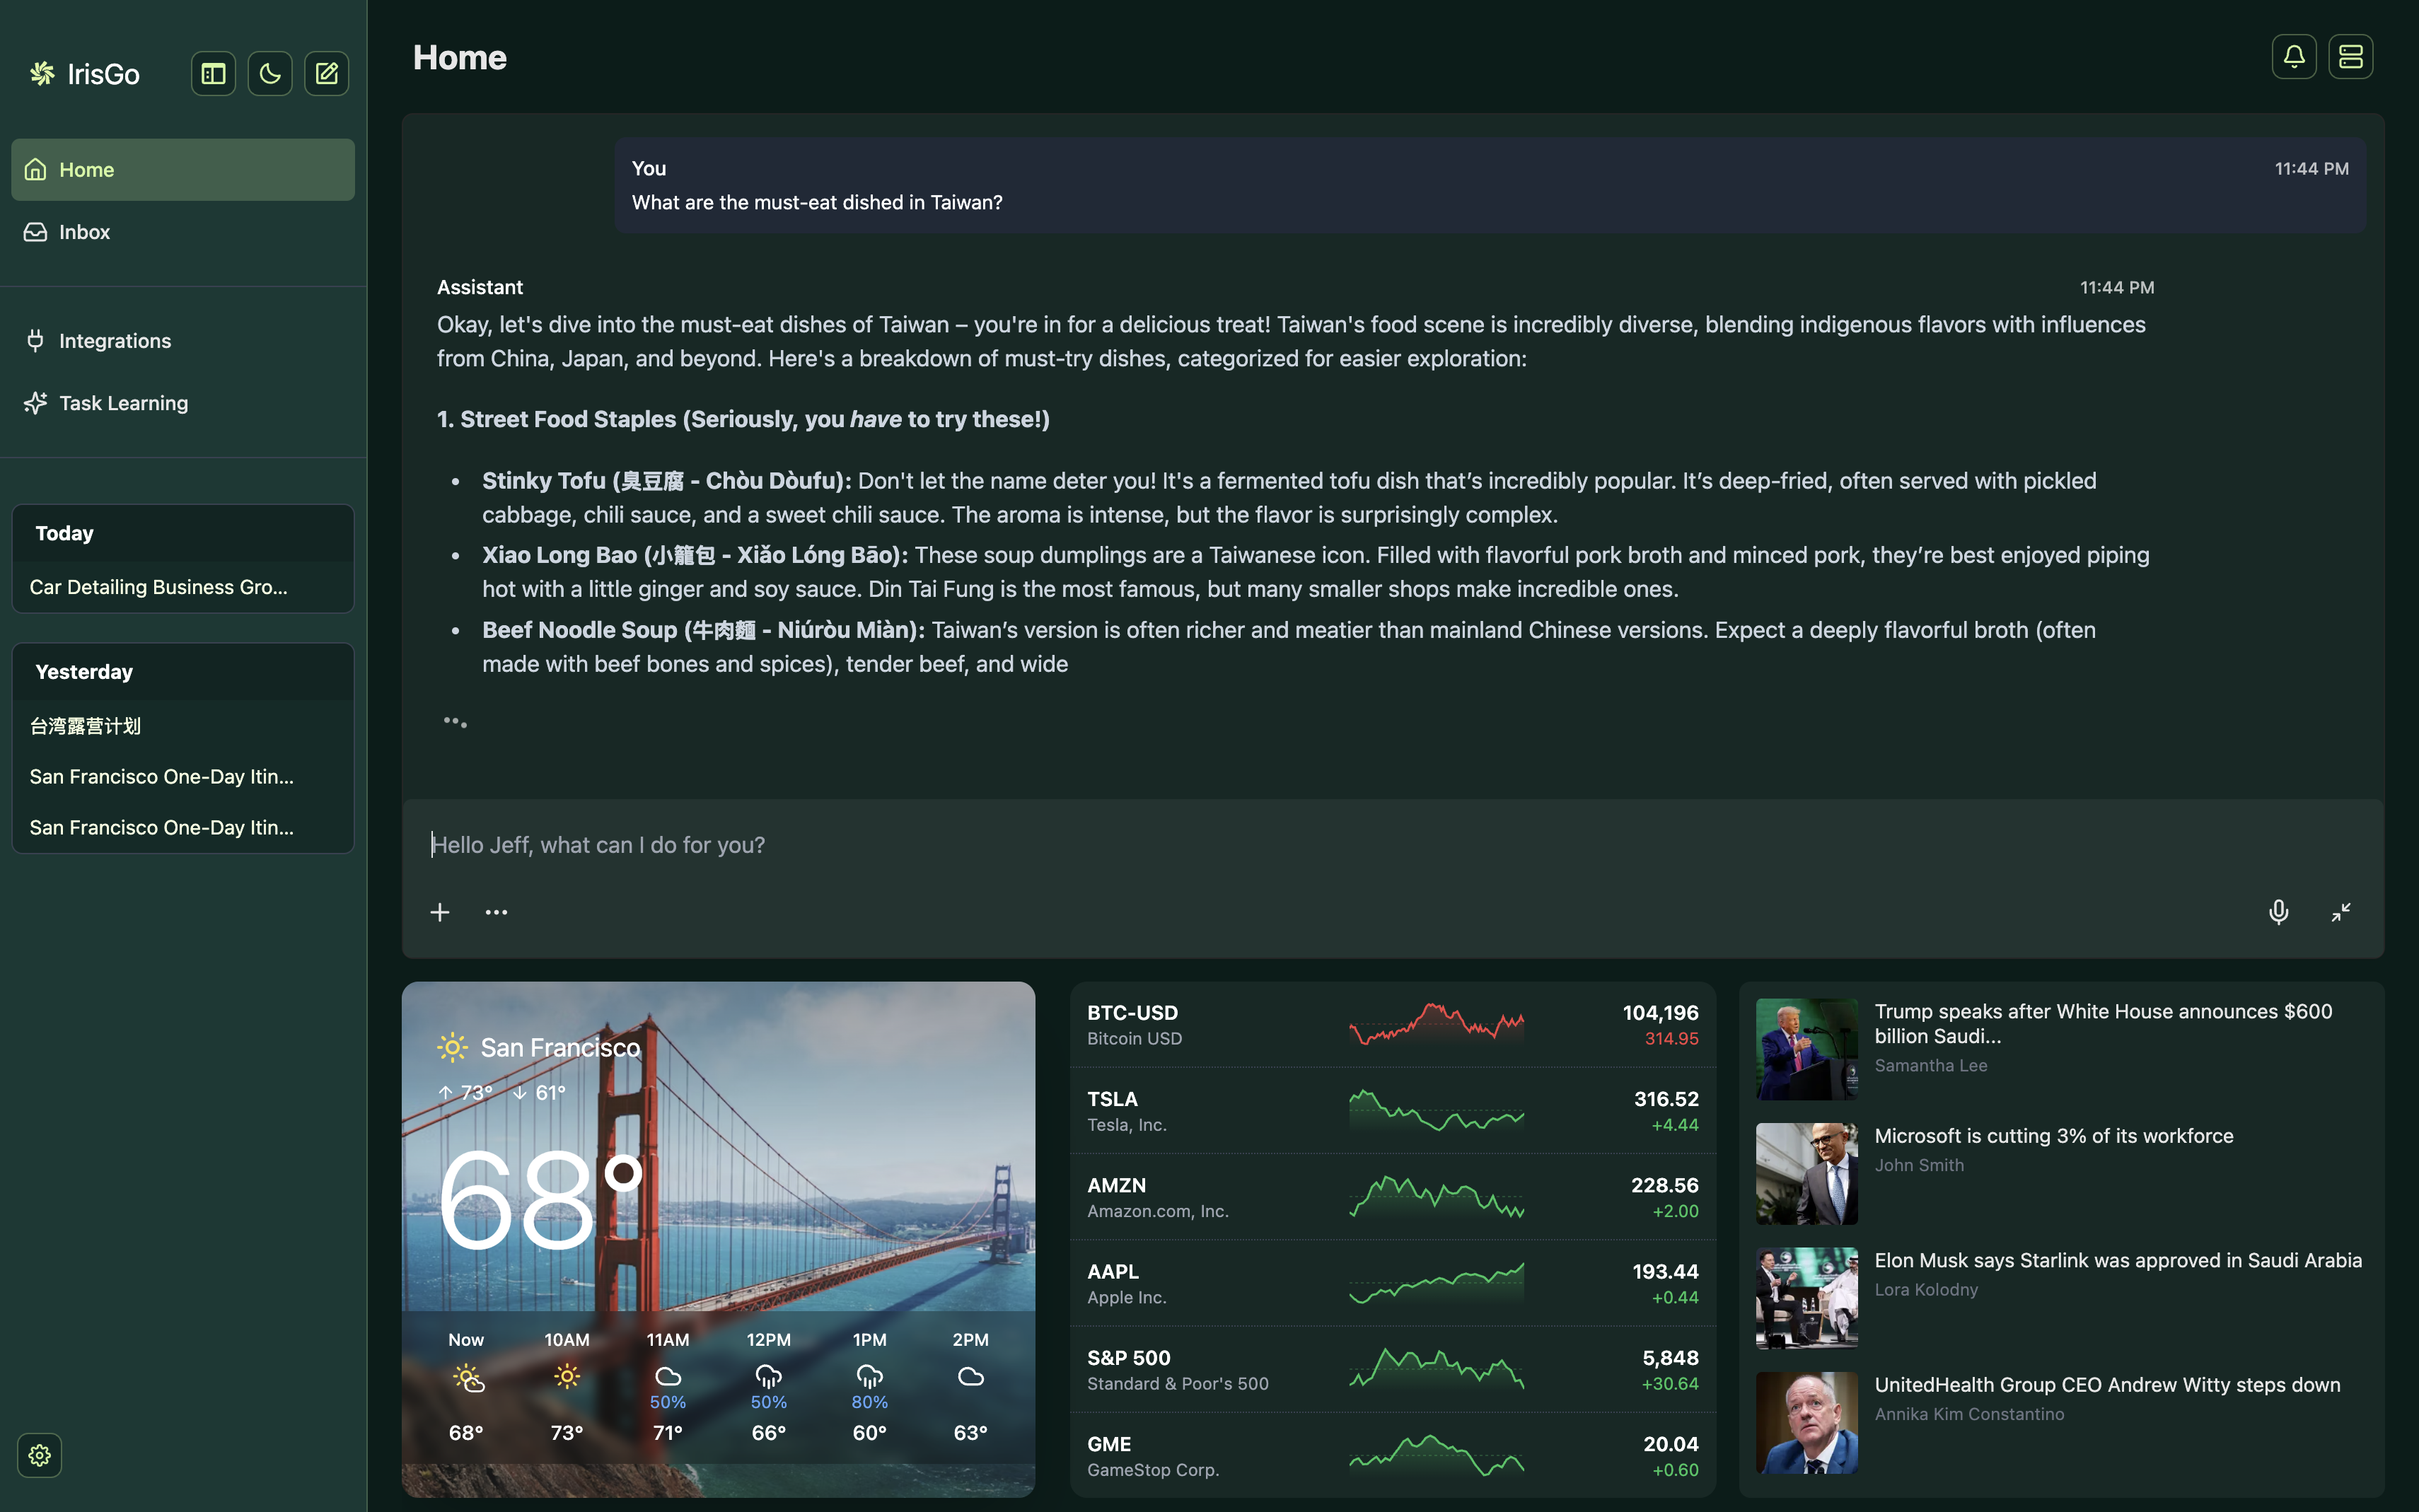Image resolution: width=2419 pixels, height=1512 pixels.
Task: Open more options with the input ellipsis
Action: click(x=496, y=912)
